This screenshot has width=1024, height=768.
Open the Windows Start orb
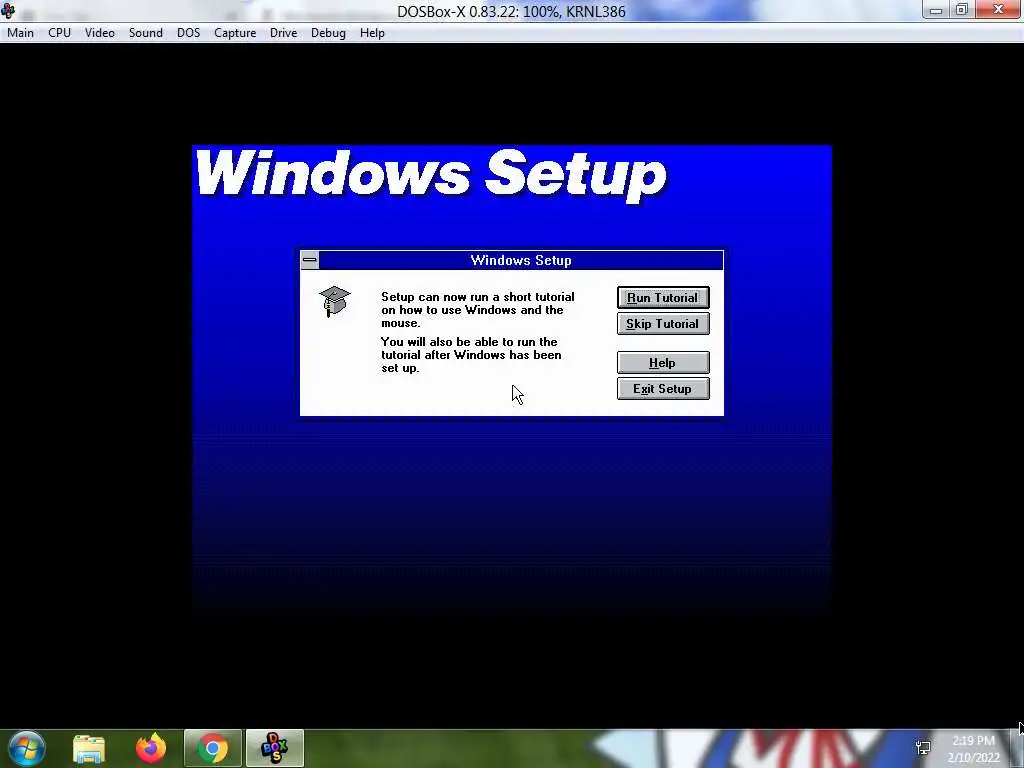[x=27, y=748]
